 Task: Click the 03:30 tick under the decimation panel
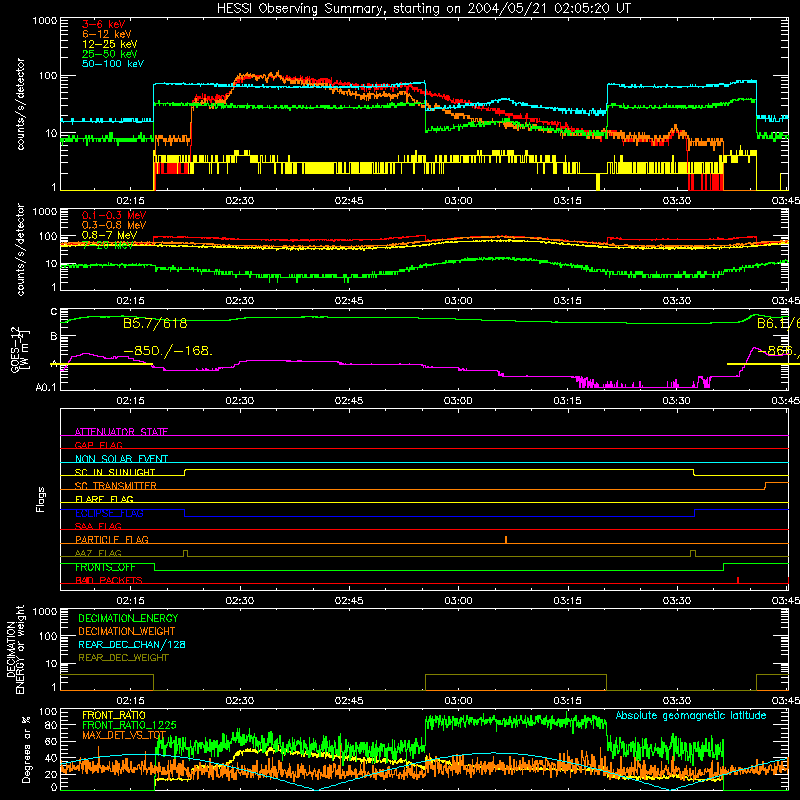[x=677, y=701]
